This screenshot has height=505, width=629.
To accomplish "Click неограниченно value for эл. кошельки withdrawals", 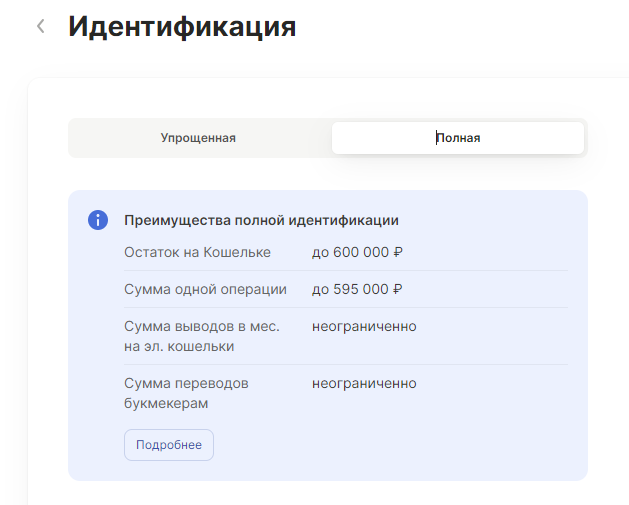I will [x=364, y=327].
